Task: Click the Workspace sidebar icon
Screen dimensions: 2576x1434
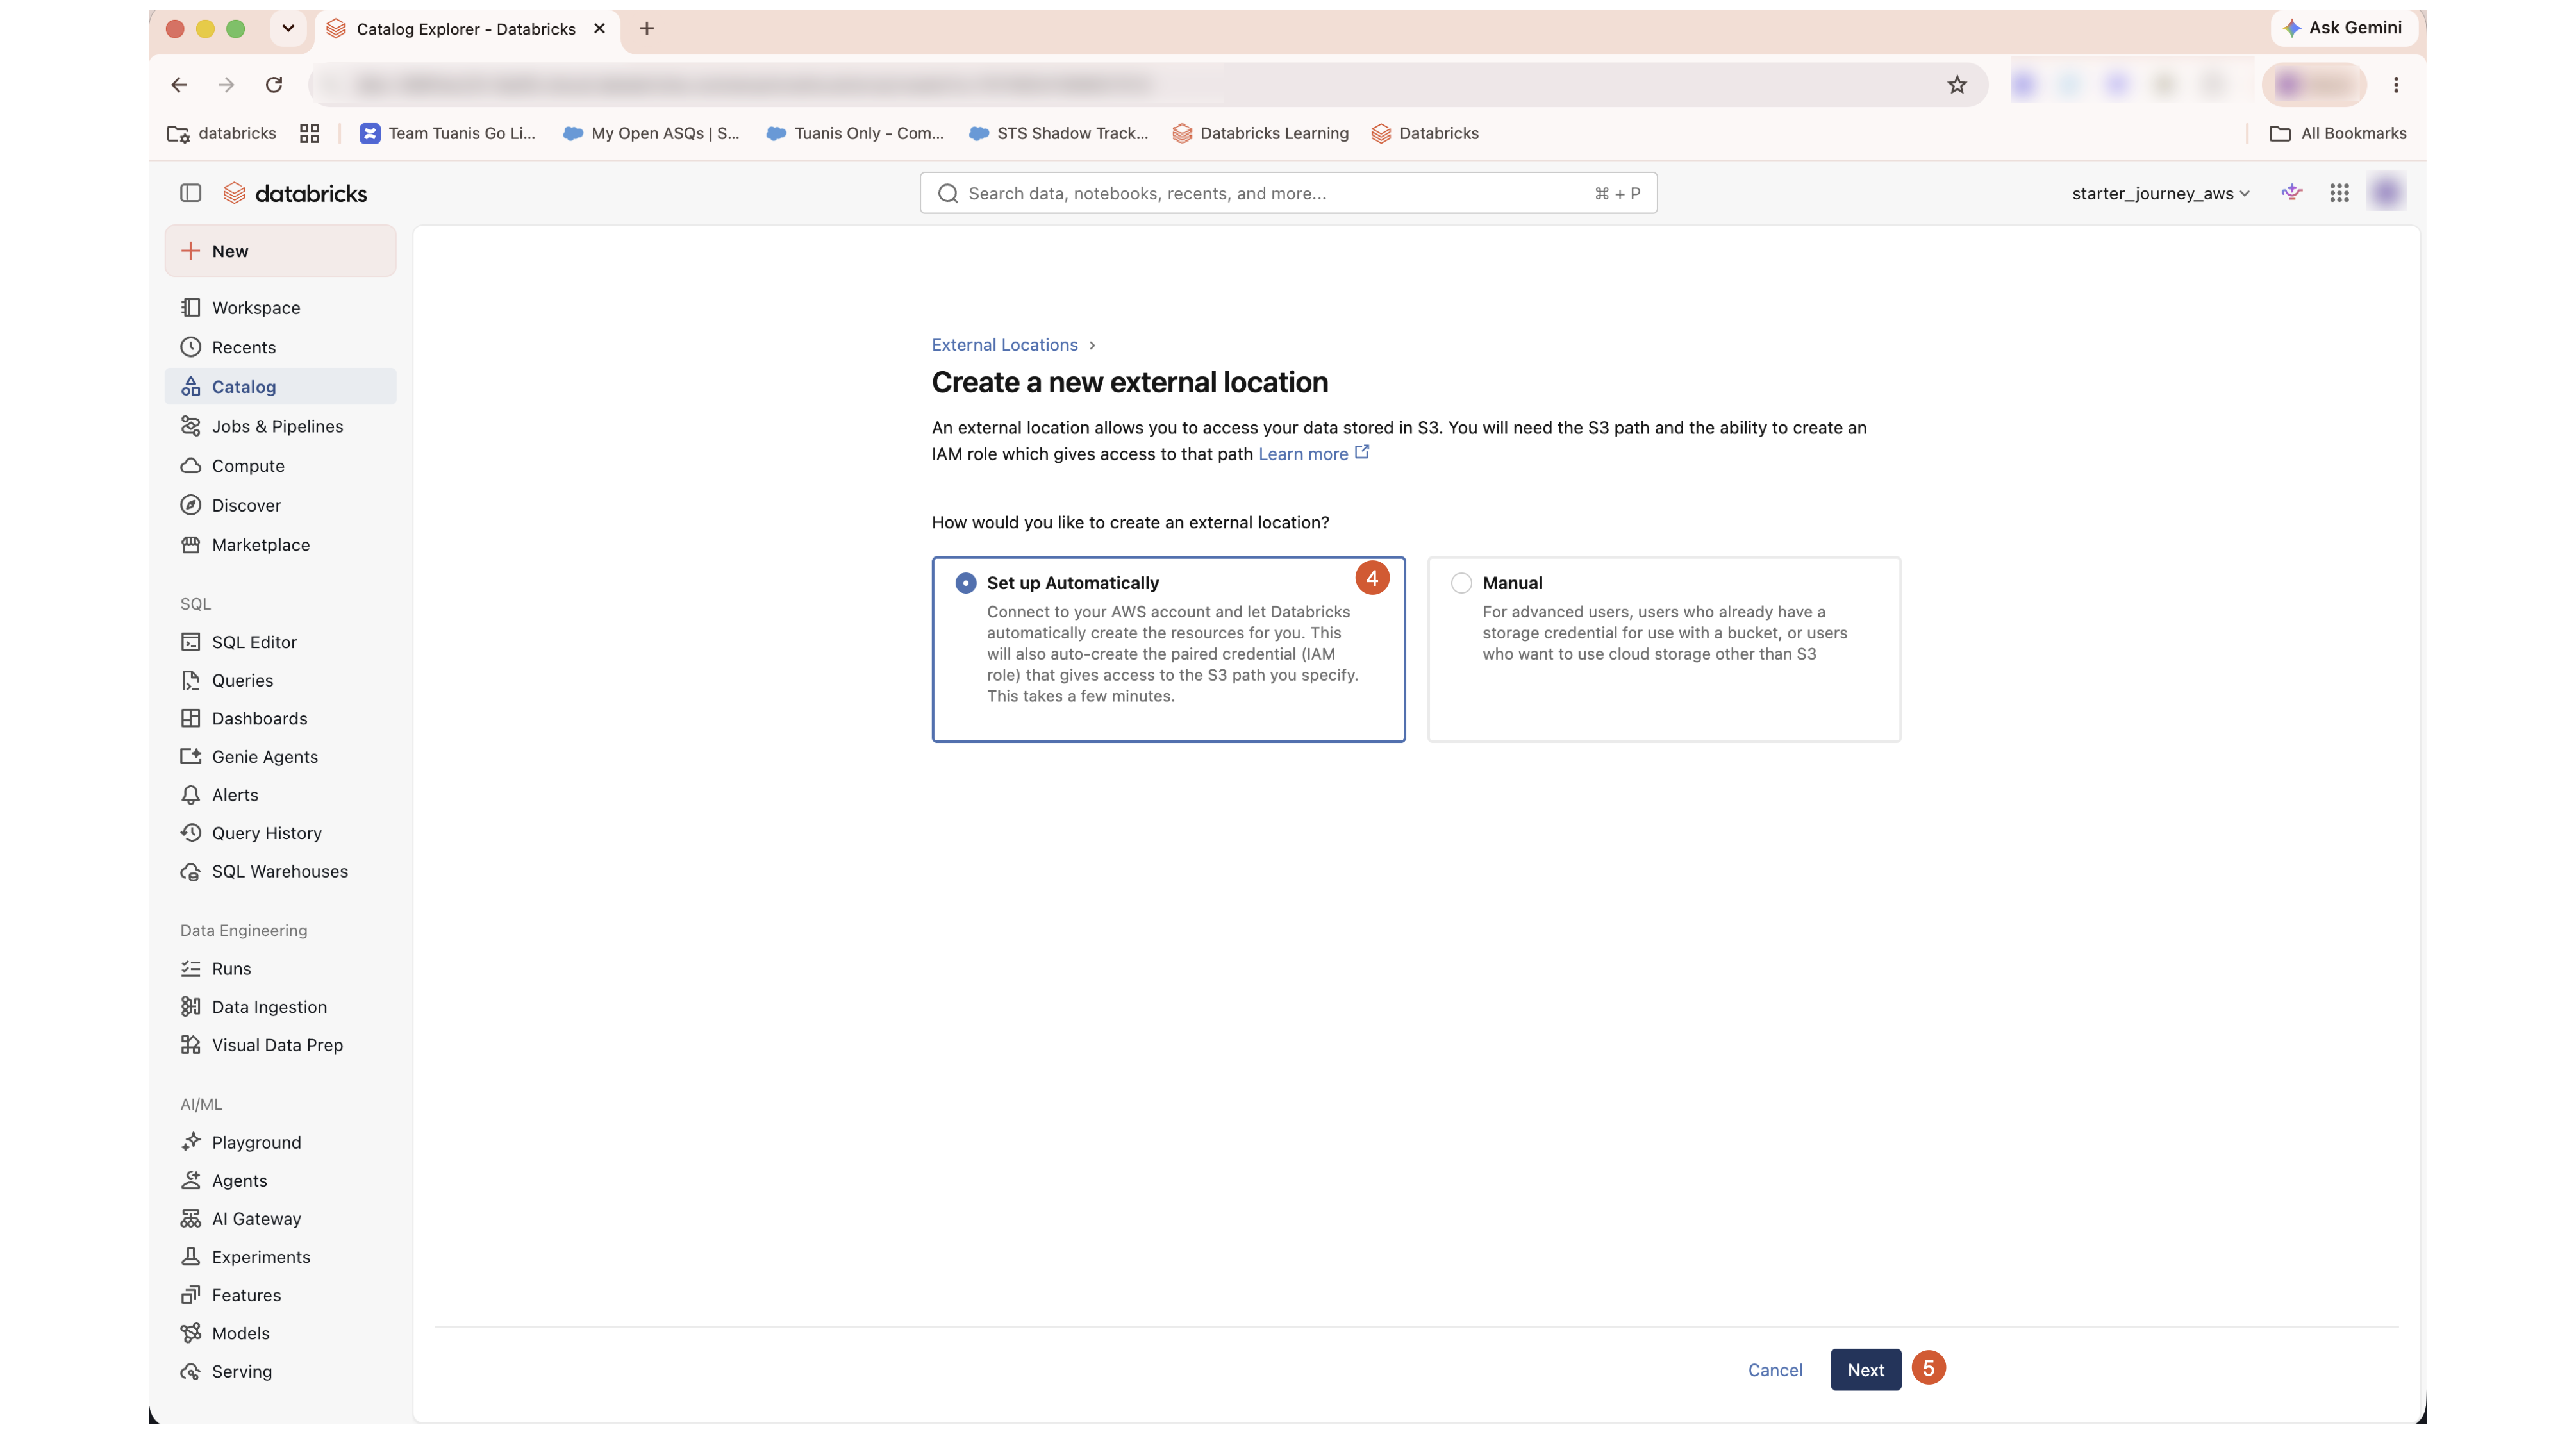Action: click(x=190, y=308)
